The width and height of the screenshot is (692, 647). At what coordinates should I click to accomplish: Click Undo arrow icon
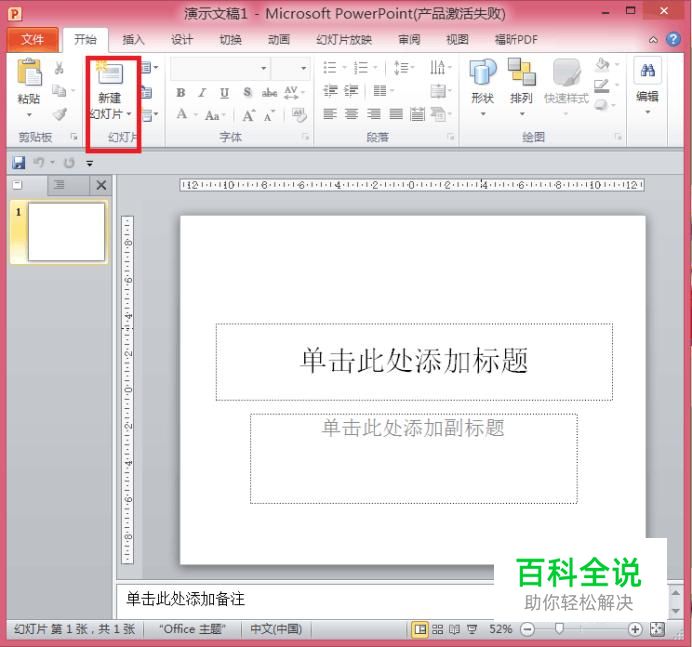coord(39,162)
